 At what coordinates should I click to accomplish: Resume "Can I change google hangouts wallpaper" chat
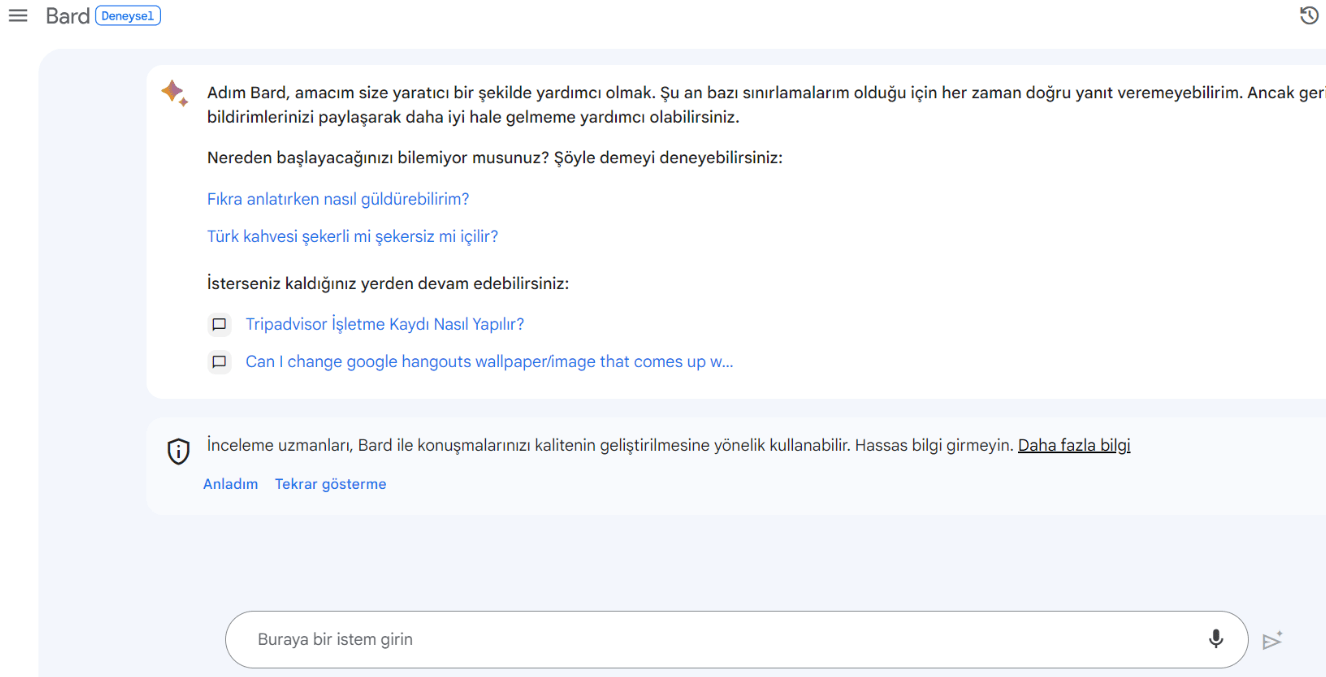coord(490,362)
